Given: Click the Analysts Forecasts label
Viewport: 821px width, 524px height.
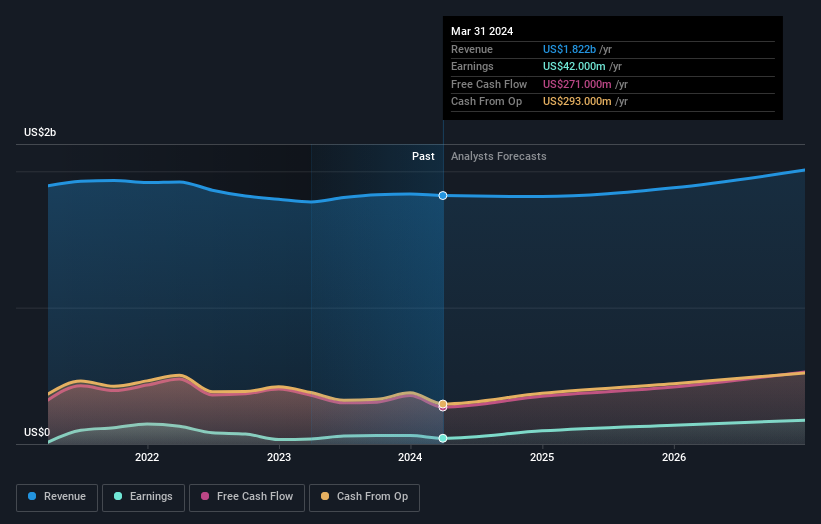Looking at the screenshot, I should (498, 156).
